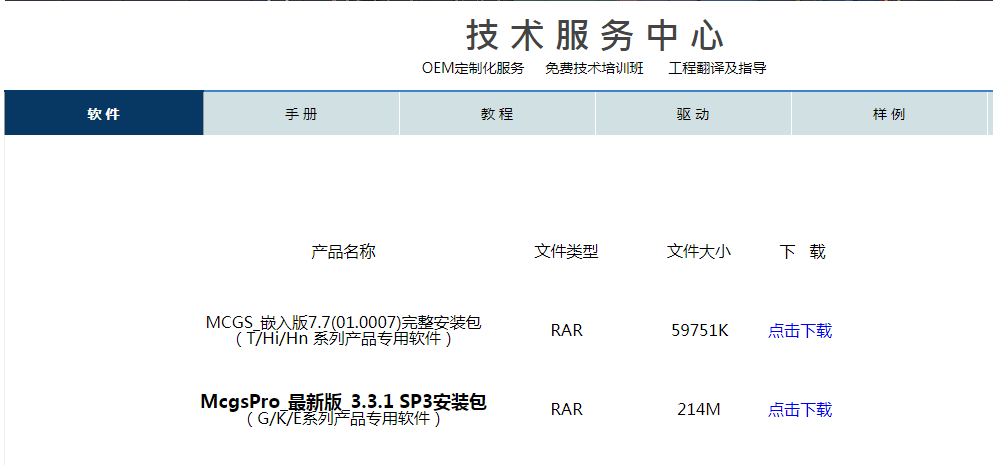
Task: Click the McgsPro 最新版 3.3.1 SP3 product name
Action: tap(343, 402)
